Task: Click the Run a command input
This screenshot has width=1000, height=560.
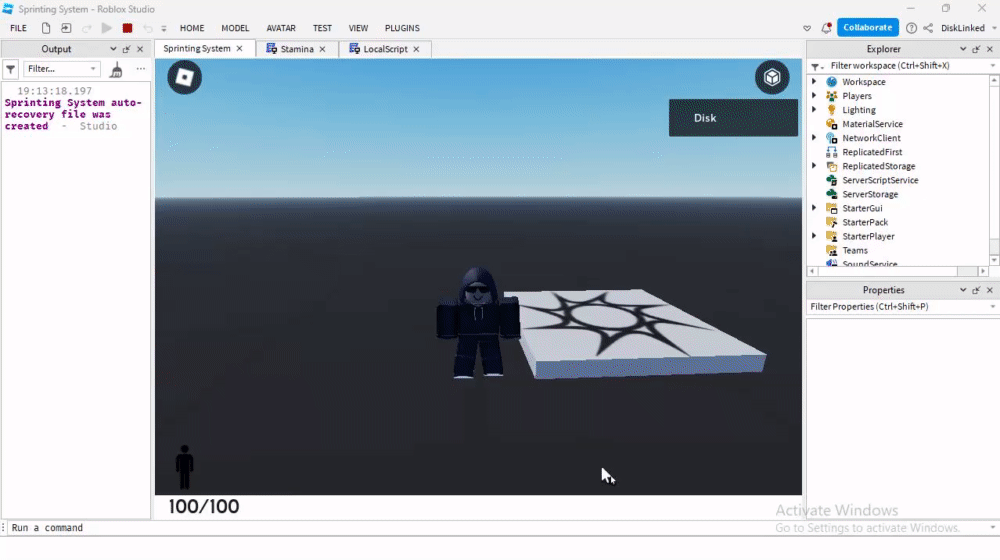Action: (x=497, y=527)
